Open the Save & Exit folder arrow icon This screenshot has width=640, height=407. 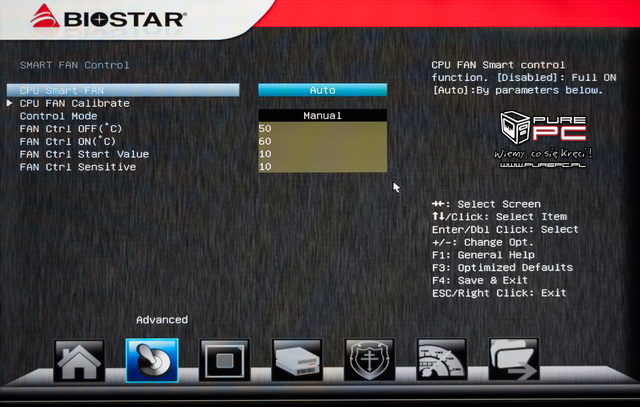514,360
